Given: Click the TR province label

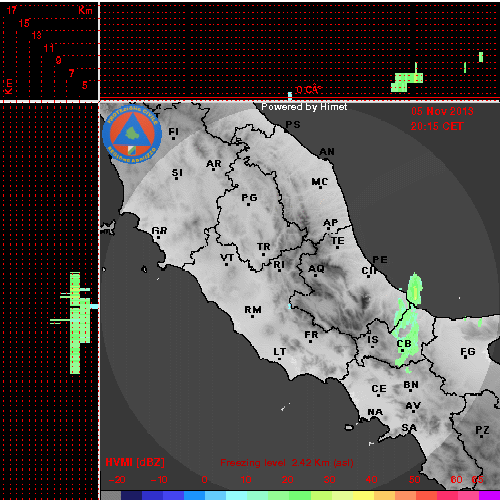Looking at the screenshot, I should point(264,247).
